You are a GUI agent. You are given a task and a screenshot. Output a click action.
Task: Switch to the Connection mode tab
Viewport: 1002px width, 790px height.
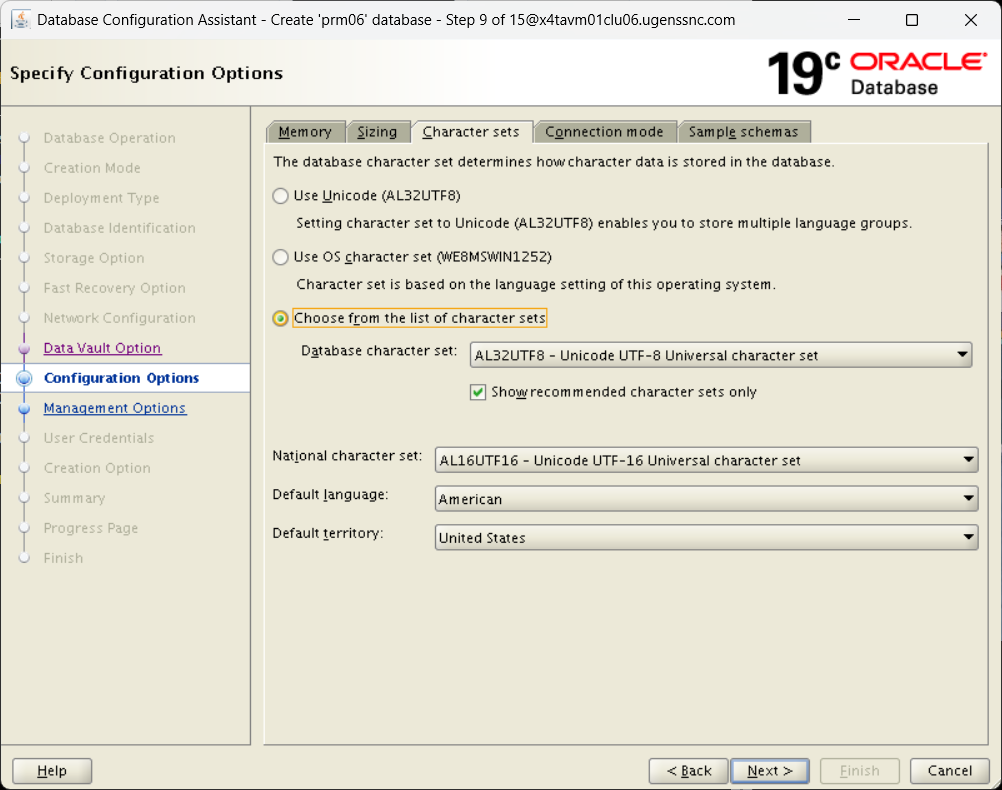605,132
